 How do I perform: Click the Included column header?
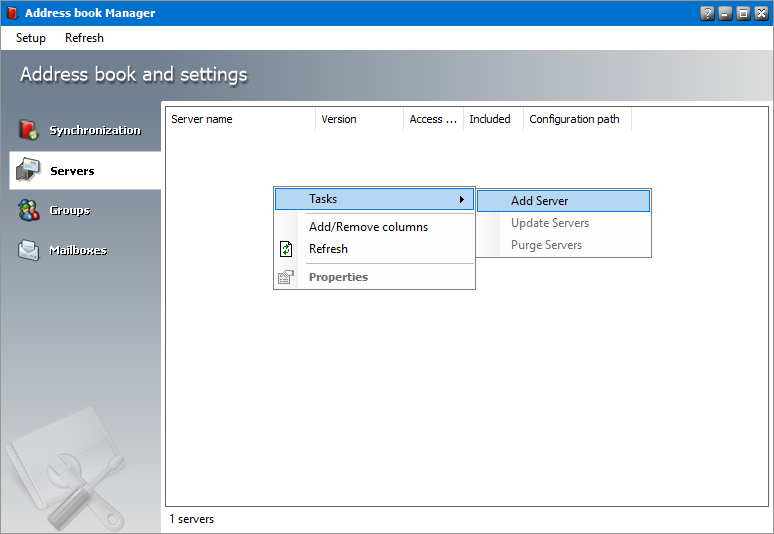[x=492, y=119]
